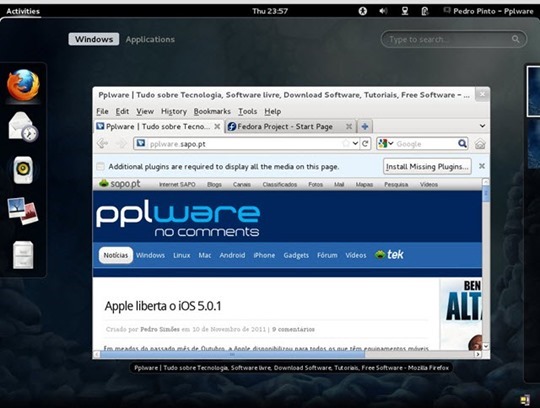The image size is (540, 408).
Task: Click the browser home icon
Action: coord(480,144)
